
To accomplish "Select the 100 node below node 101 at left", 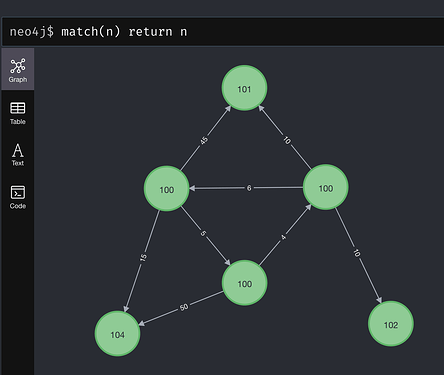I will pos(166,189).
